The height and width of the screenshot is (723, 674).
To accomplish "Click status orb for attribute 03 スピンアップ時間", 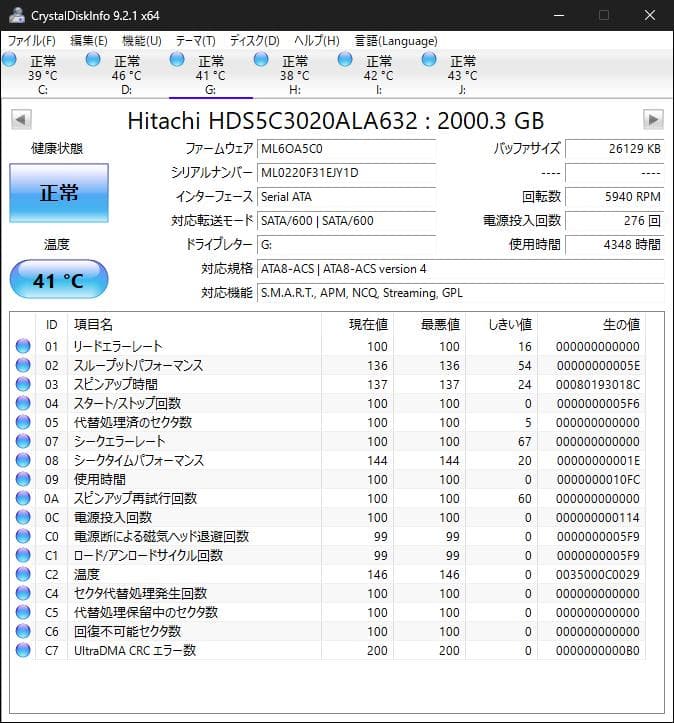I will coord(23,384).
